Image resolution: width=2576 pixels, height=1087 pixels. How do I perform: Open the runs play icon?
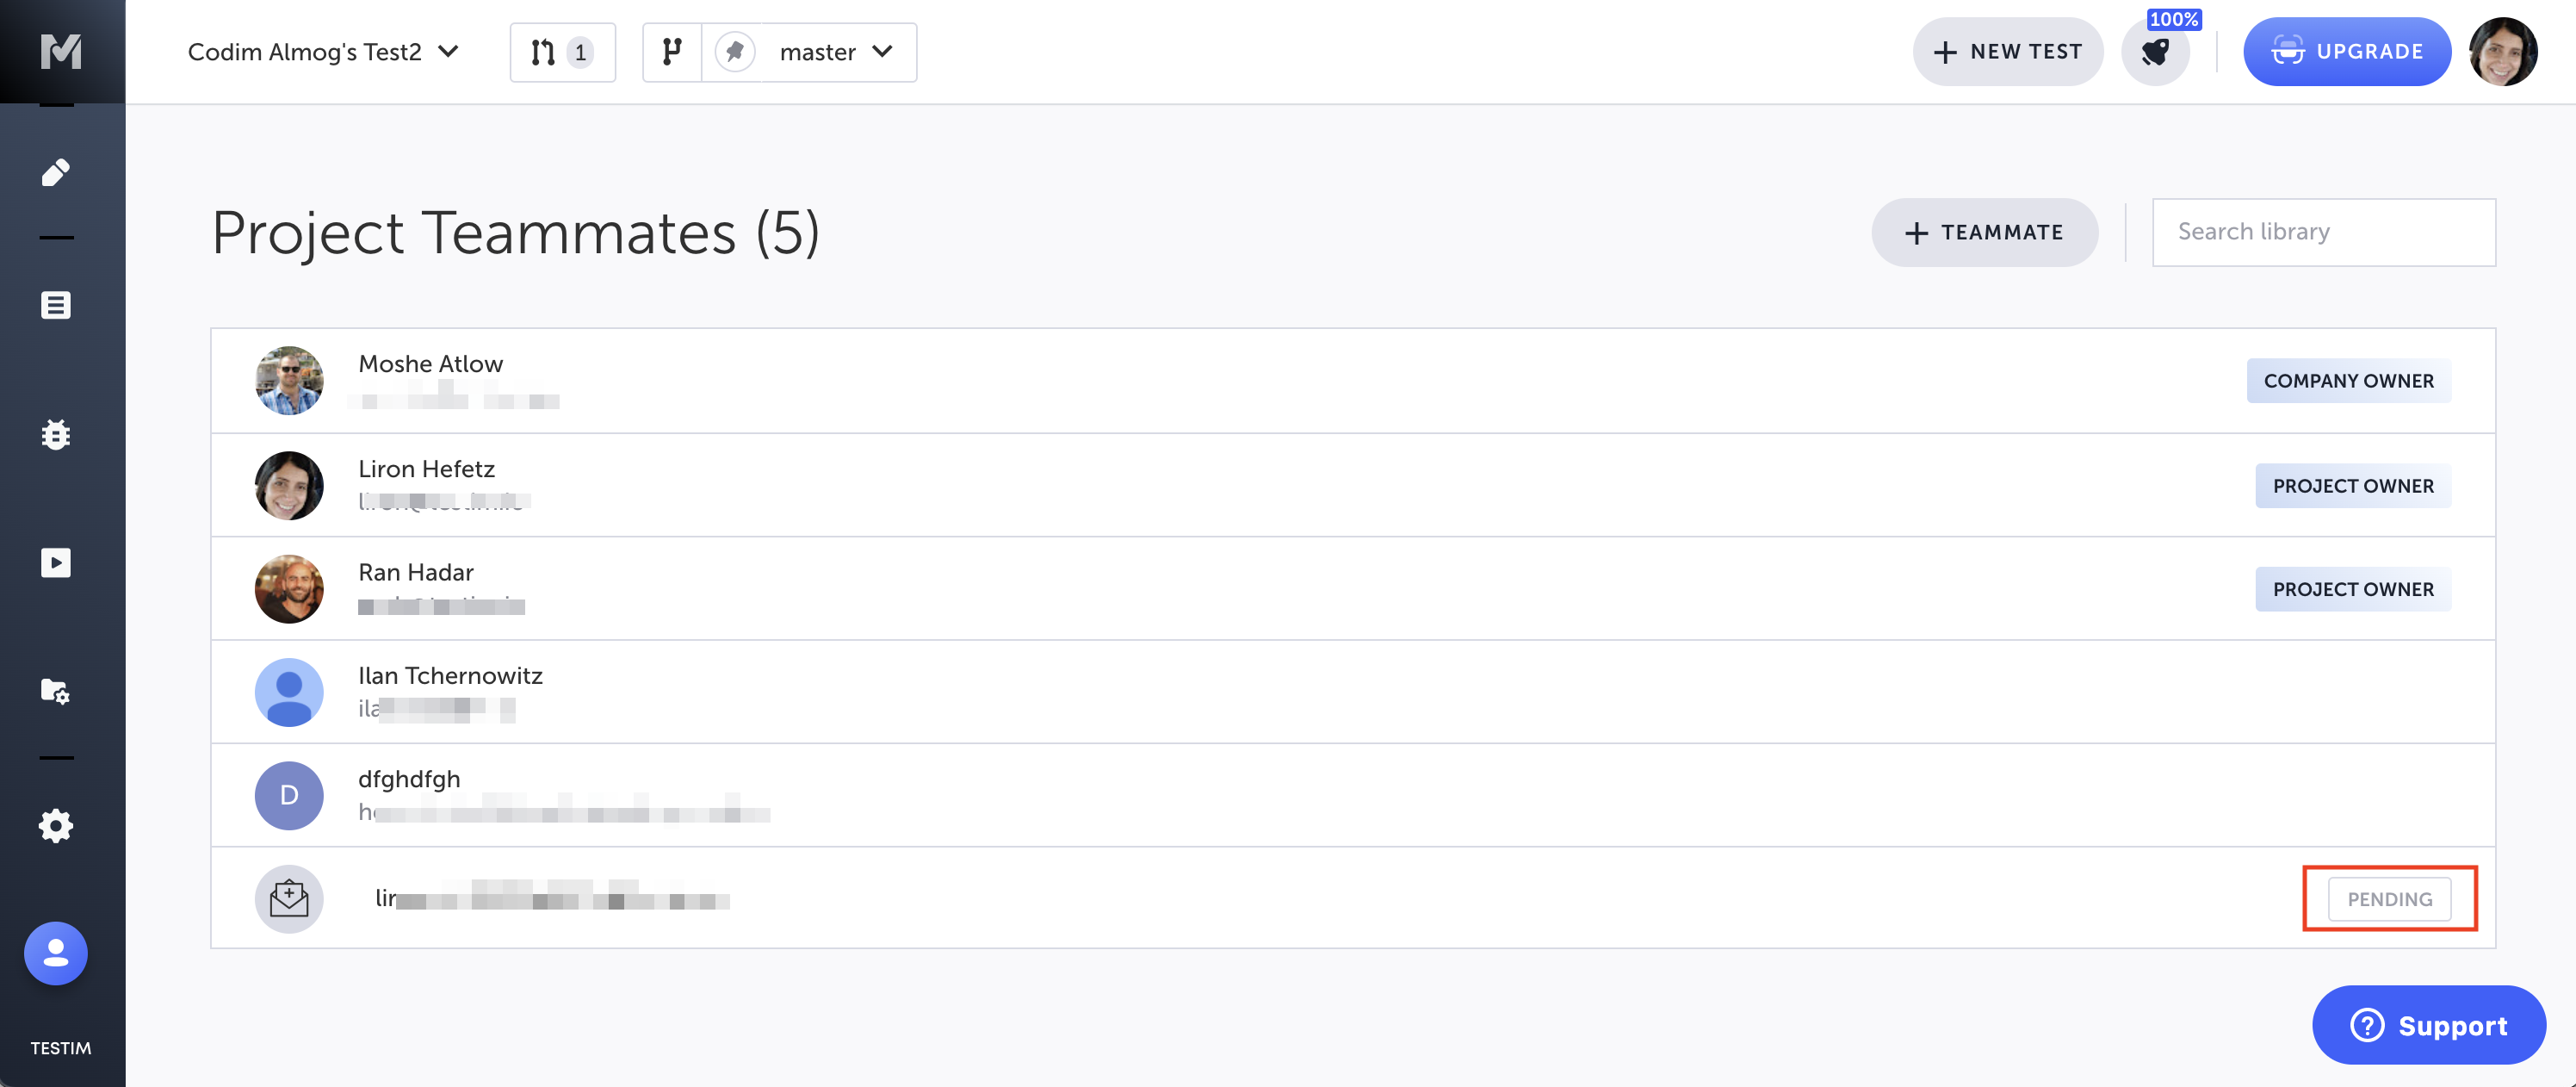pyautogui.click(x=56, y=563)
